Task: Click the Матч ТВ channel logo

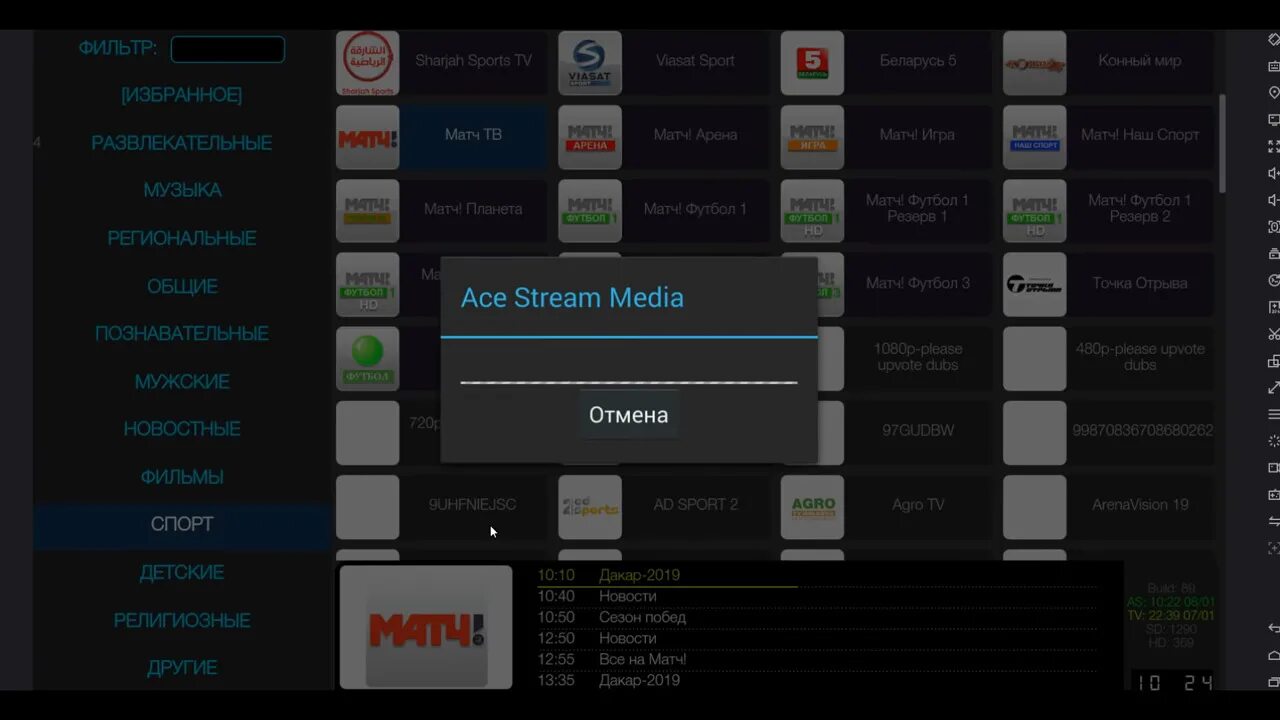Action: coord(367,136)
